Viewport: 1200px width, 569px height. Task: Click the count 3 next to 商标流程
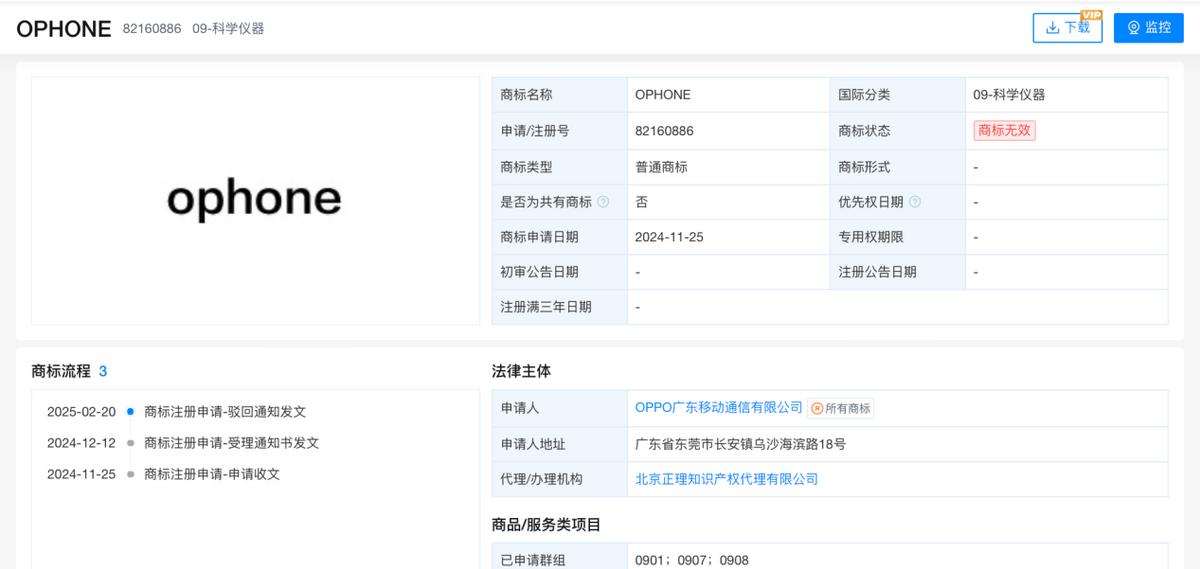[x=103, y=371]
